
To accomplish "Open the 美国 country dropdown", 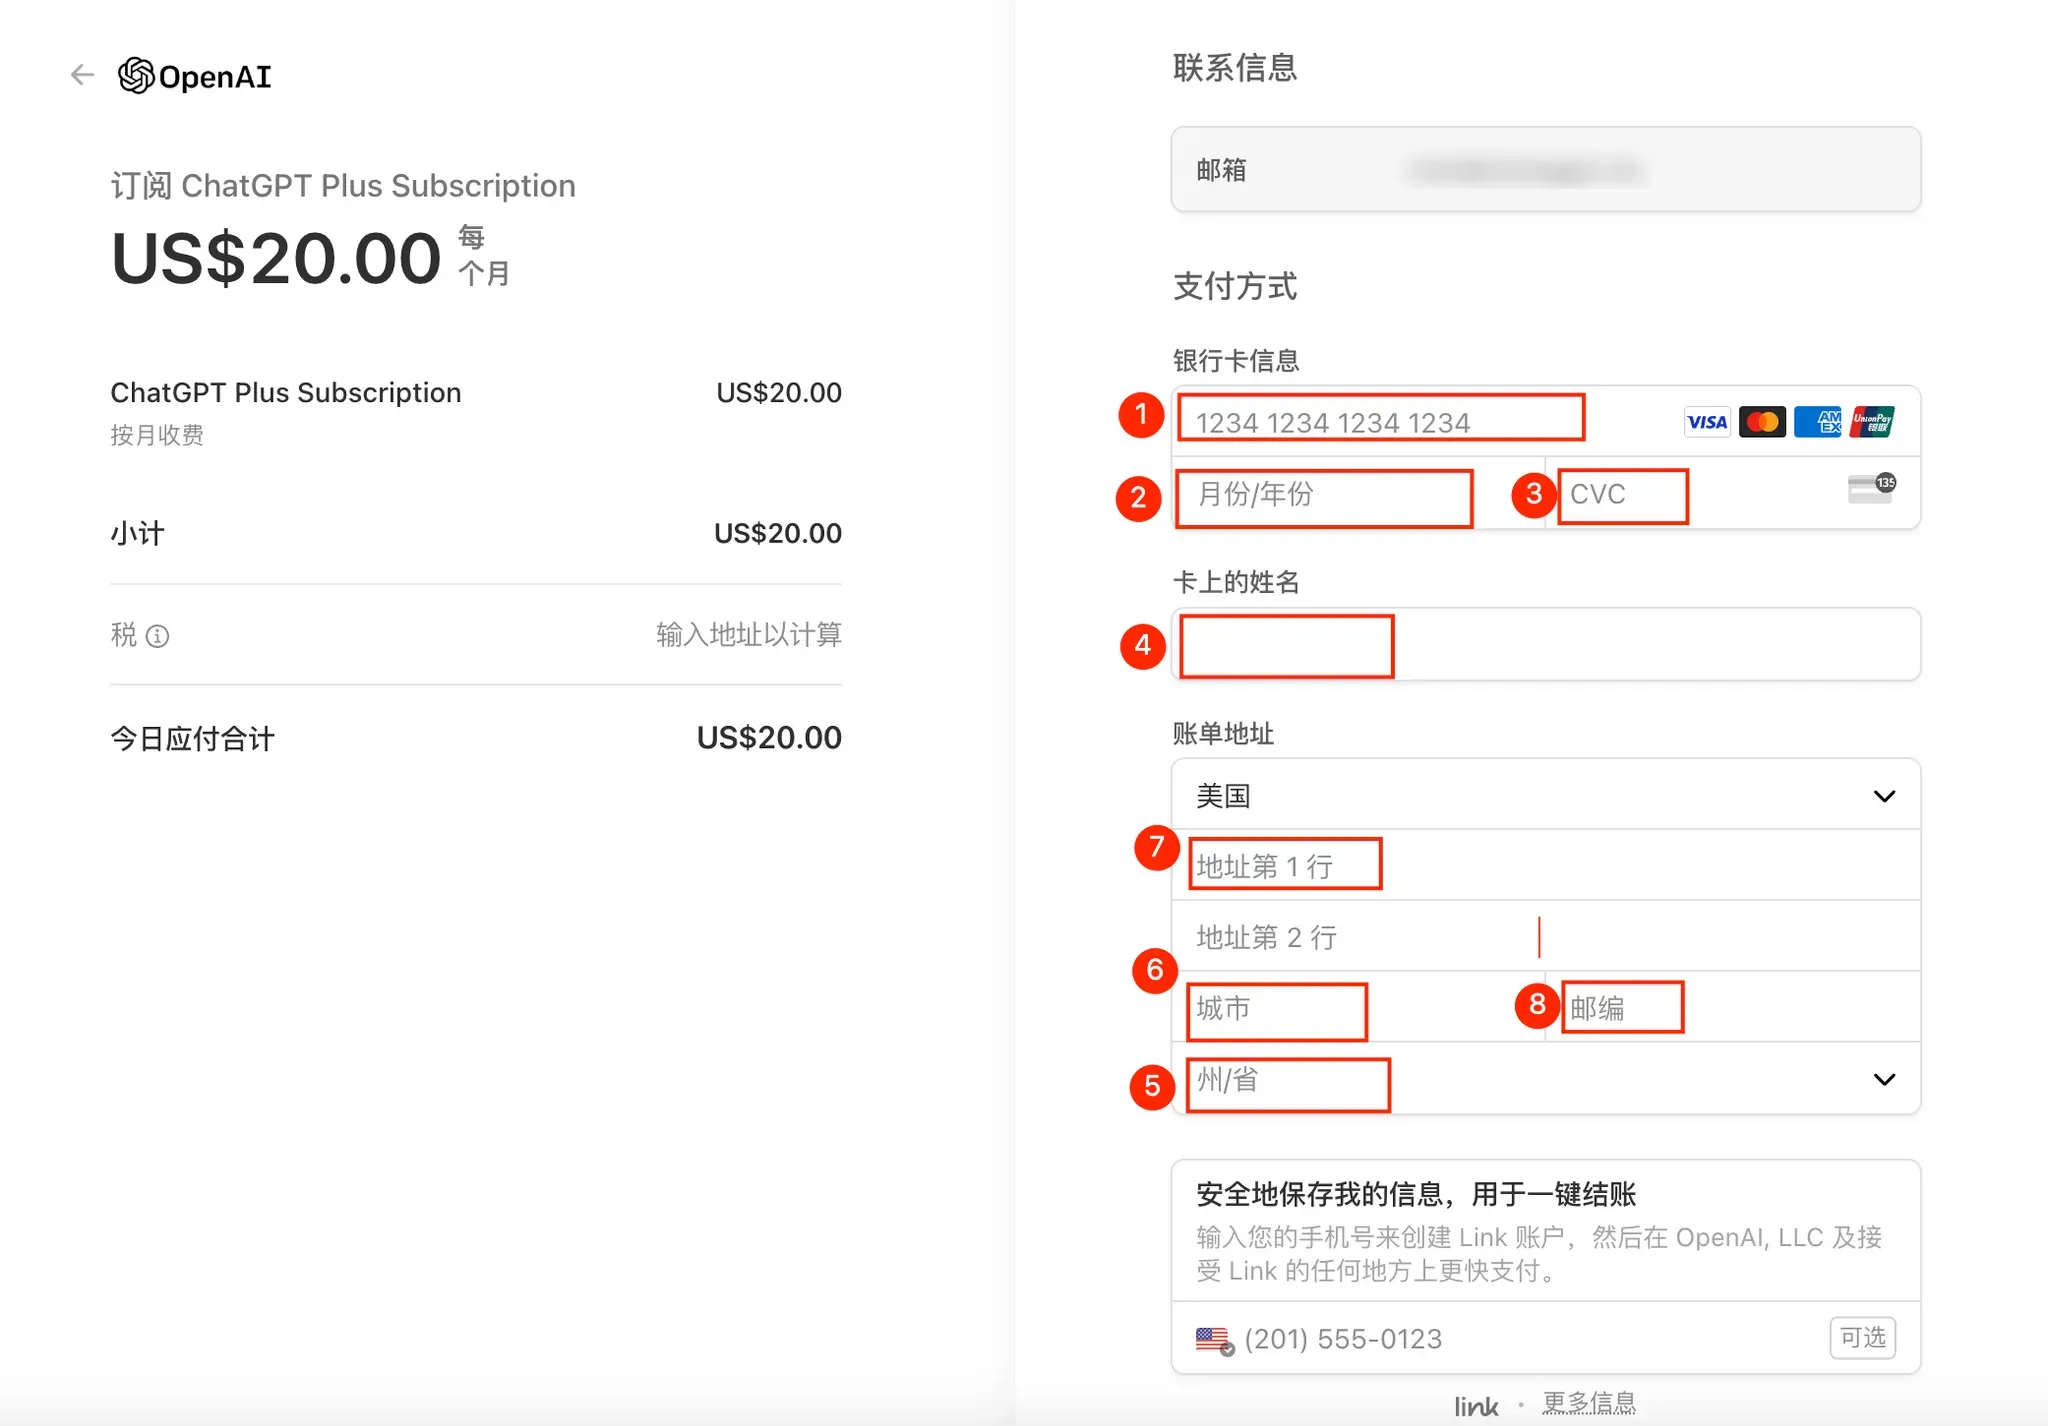I will click(x=1546, y=795).
